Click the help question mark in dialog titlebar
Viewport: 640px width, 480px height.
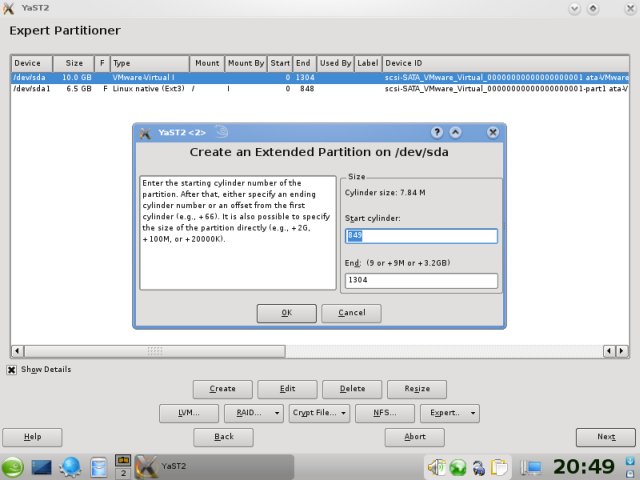437,132
